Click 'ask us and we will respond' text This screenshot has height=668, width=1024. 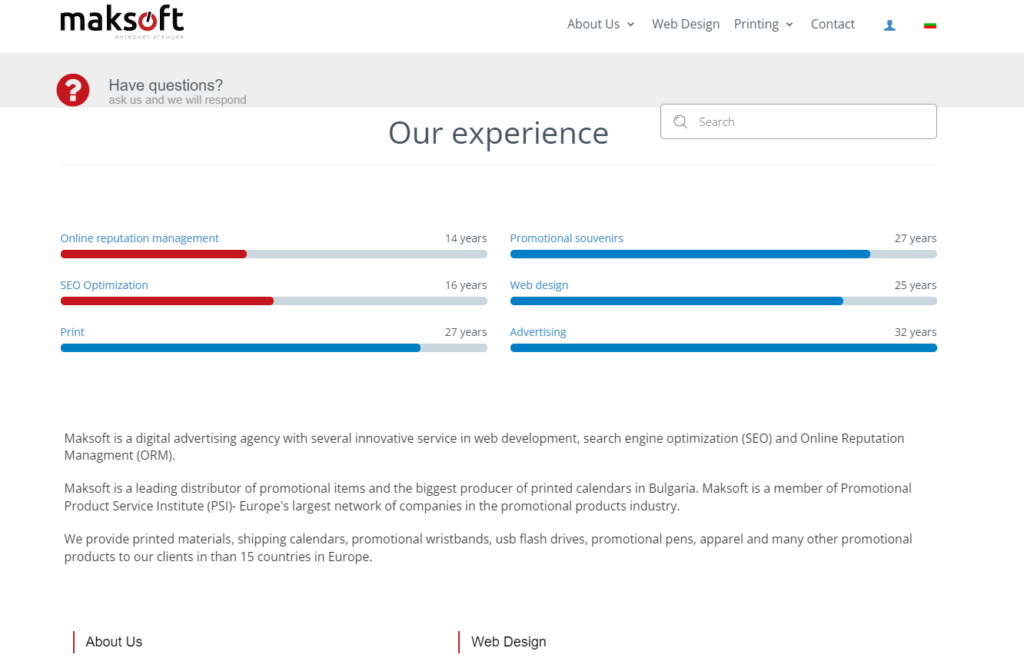[177, 100]
